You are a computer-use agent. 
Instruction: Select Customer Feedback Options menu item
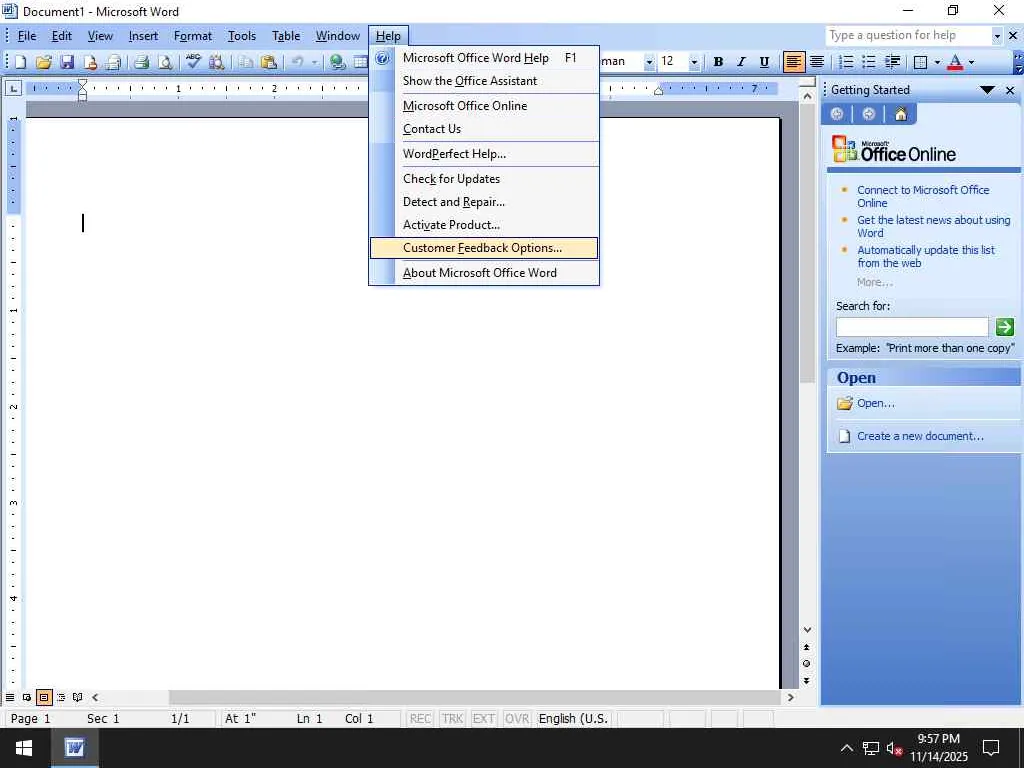pos(483,248)
